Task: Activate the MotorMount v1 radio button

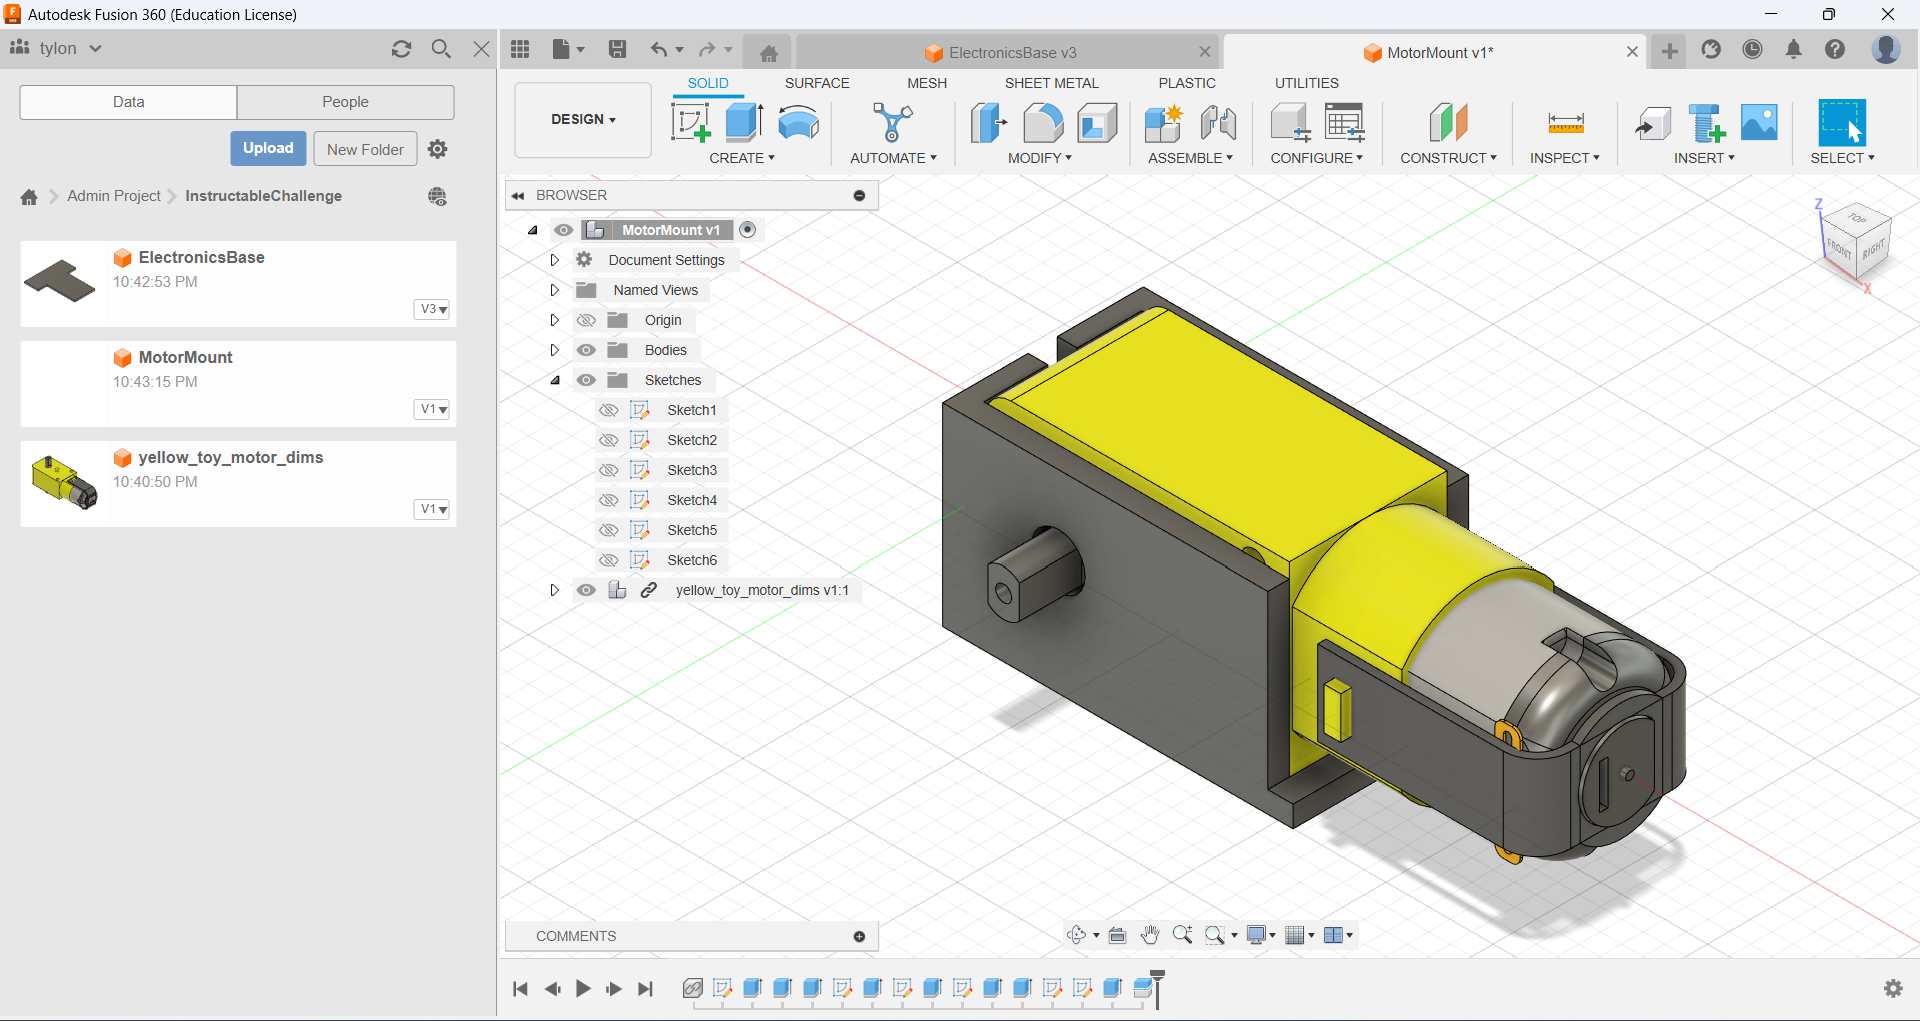Action: click(x=747, y=230)
